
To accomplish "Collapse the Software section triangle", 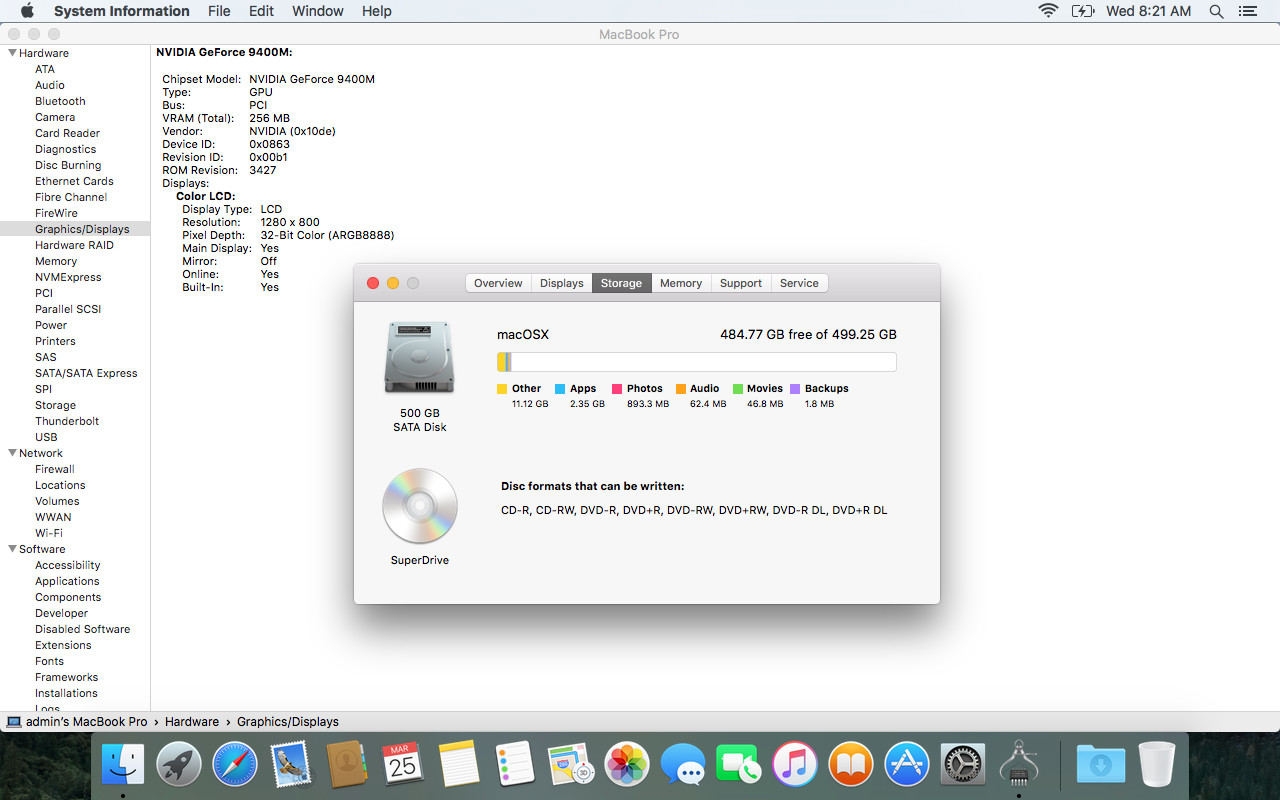I will pyautogui.click(x=12, y=549).
